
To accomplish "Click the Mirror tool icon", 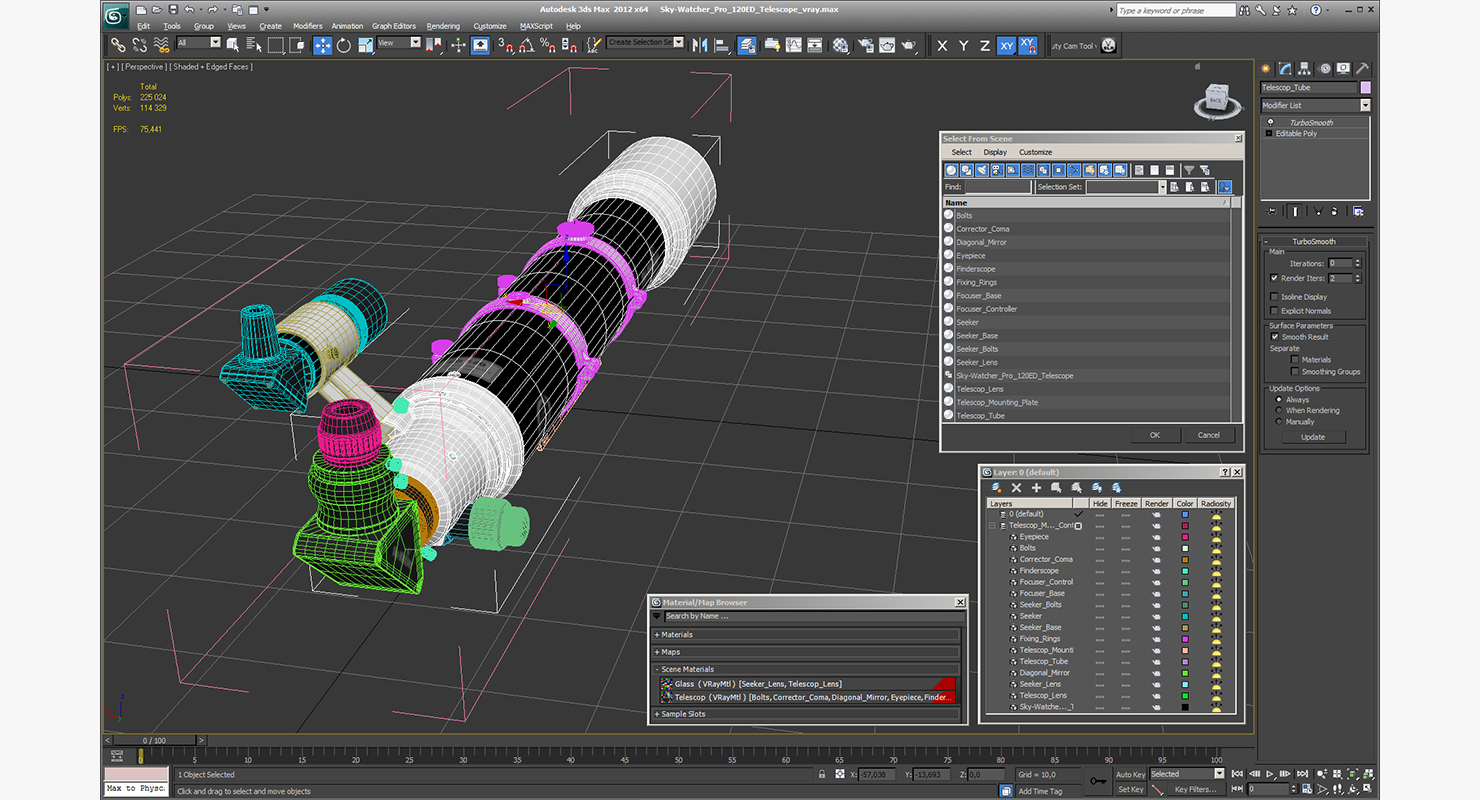I will click(x=700, y=45).
